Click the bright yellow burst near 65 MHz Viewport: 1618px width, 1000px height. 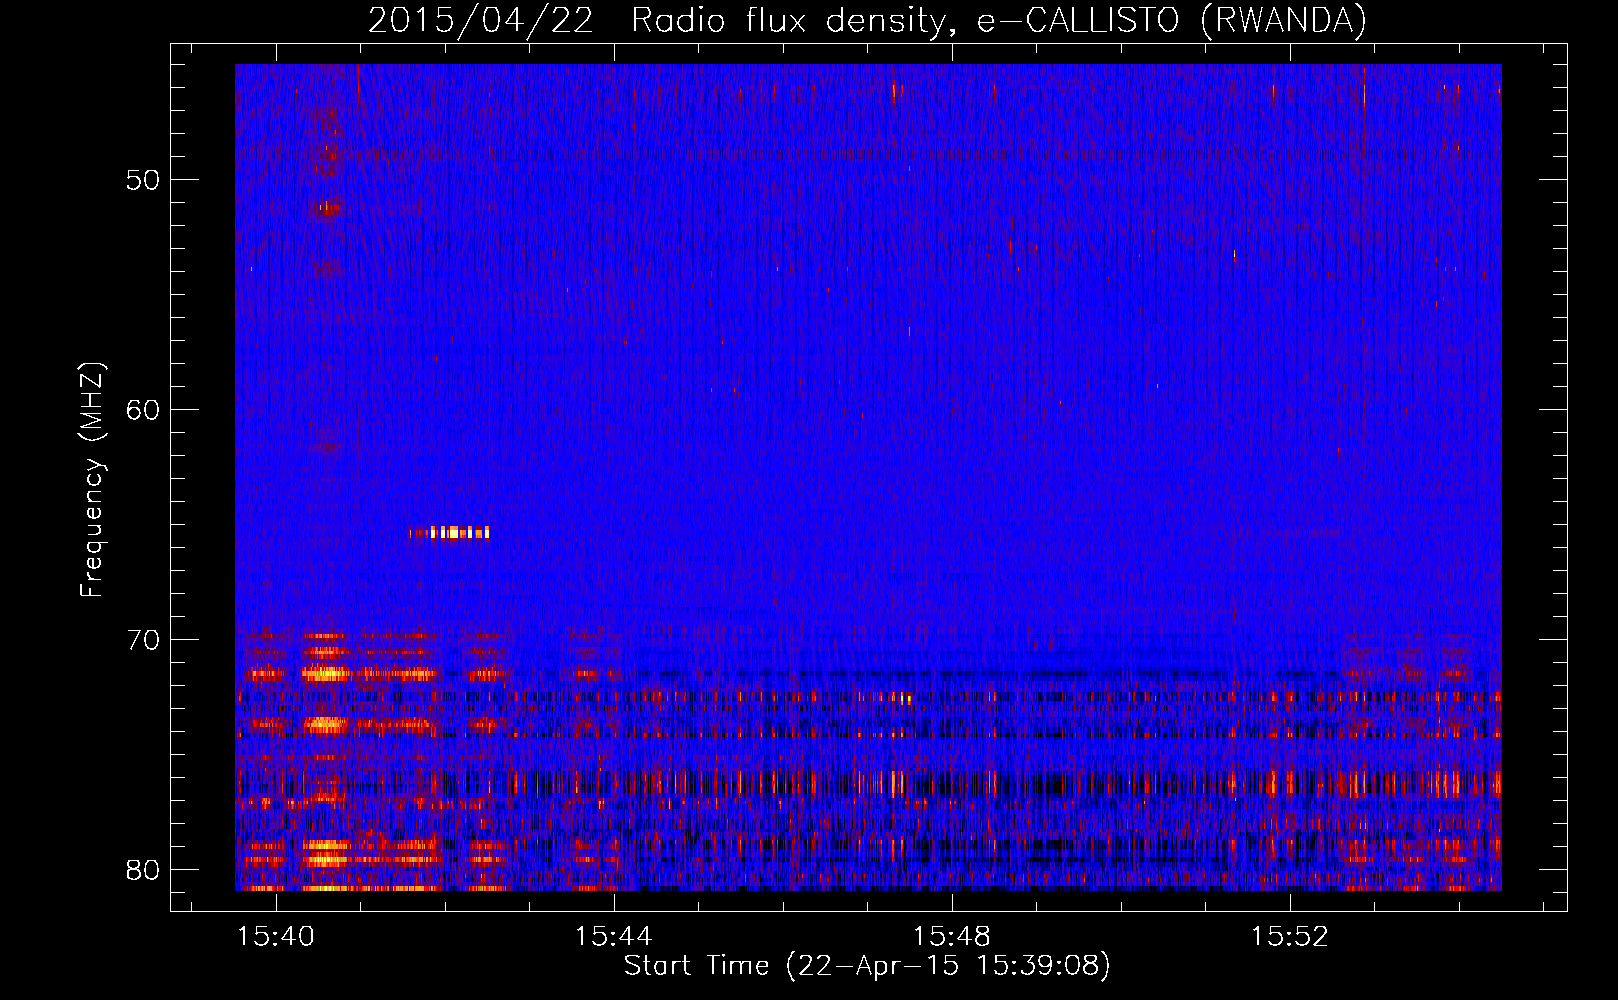click(x=450, y=533)
